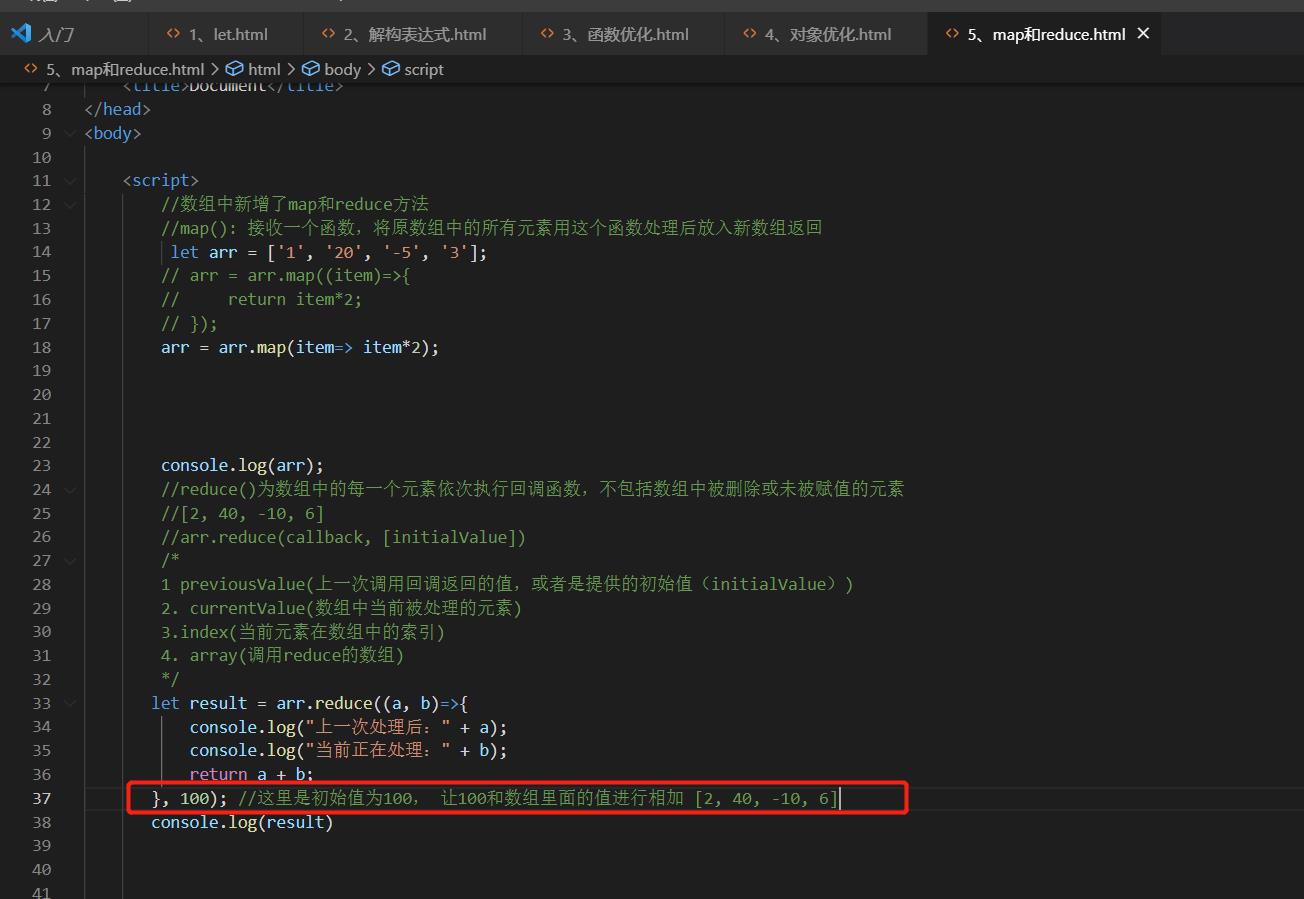The height and width of the screenshot is (899, 1304).
Task: Click comment //数组中新增了map和reduce方法
Action: 295,204
